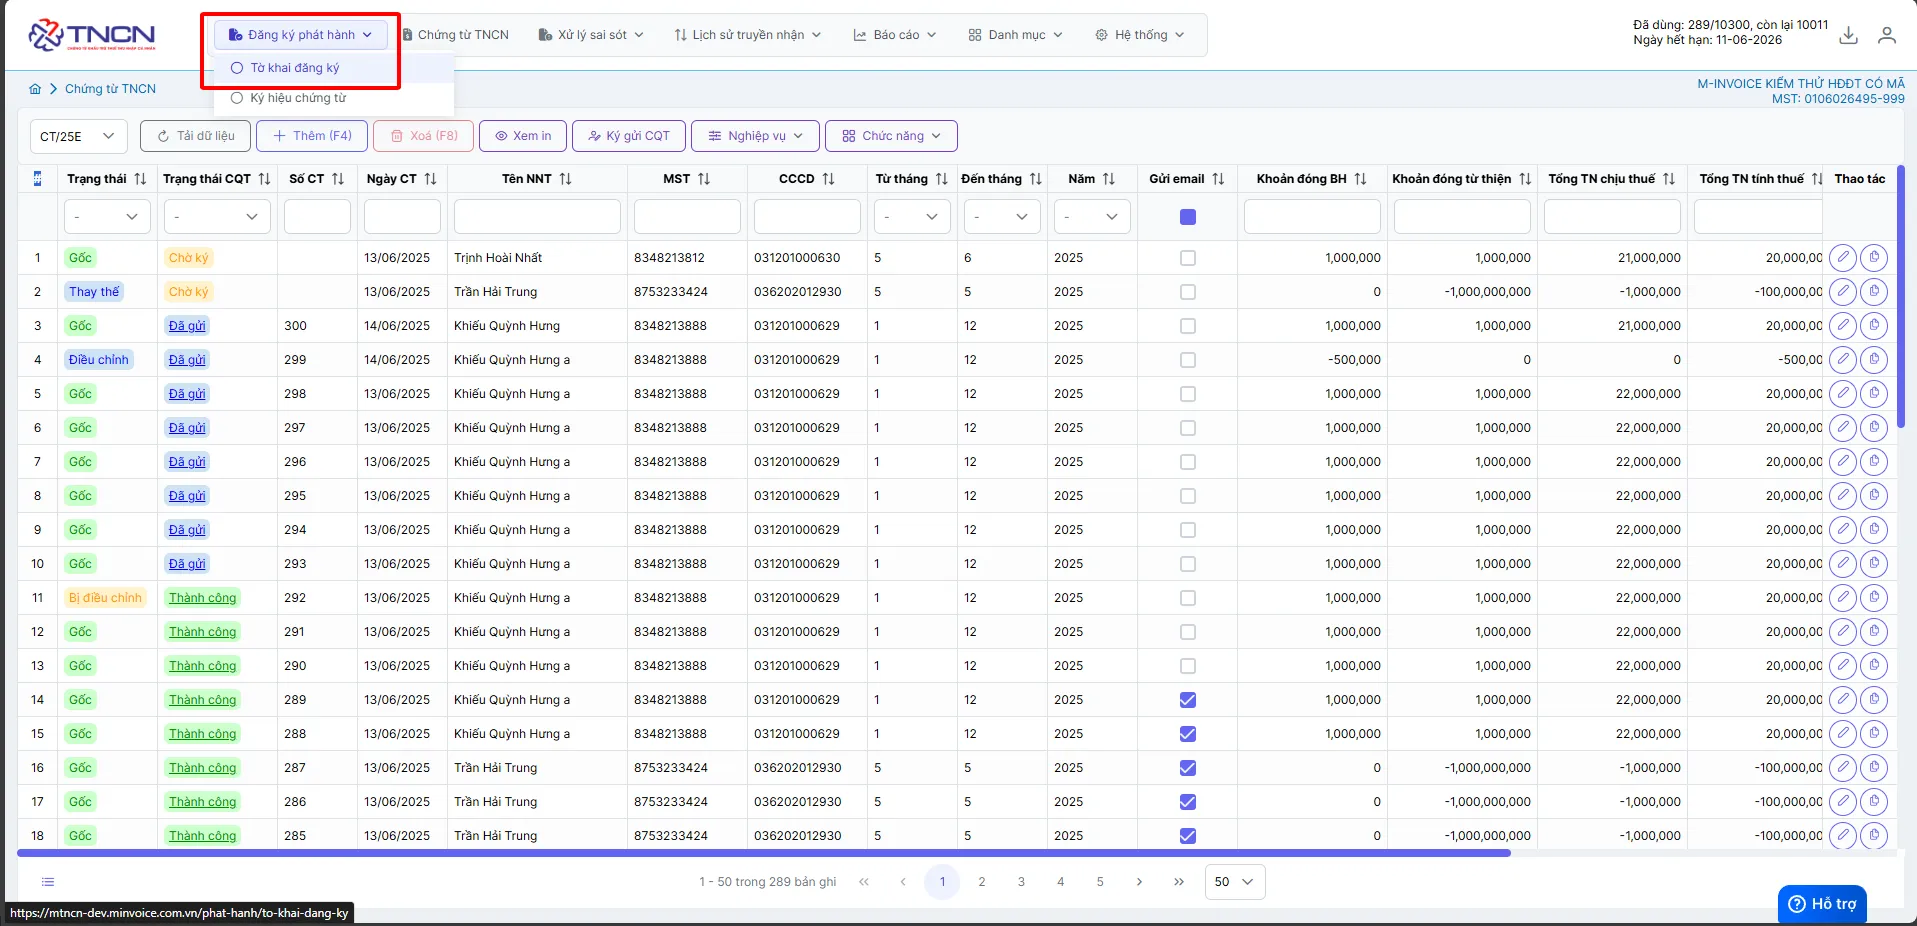Click edit pencil icon for row 1

pyautogui.click(x=1843, y=258)
